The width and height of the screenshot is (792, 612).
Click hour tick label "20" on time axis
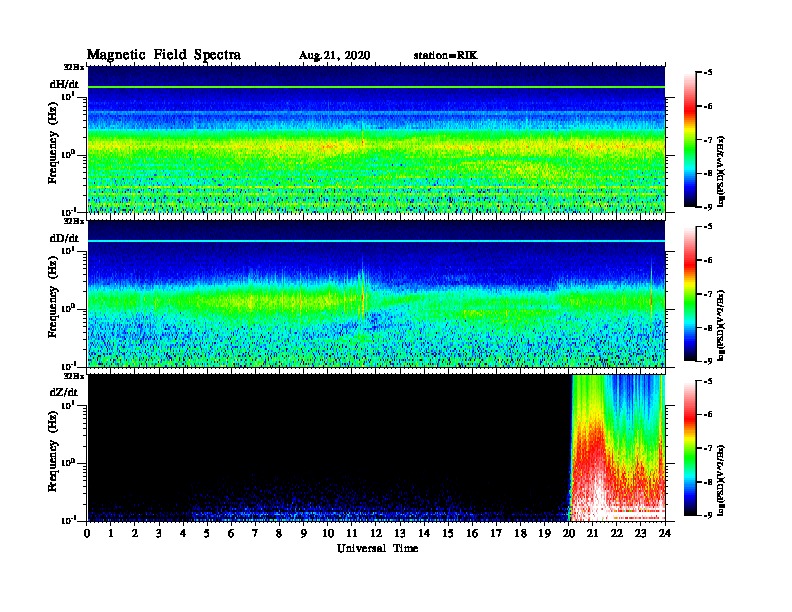click(x=569, y=533)
